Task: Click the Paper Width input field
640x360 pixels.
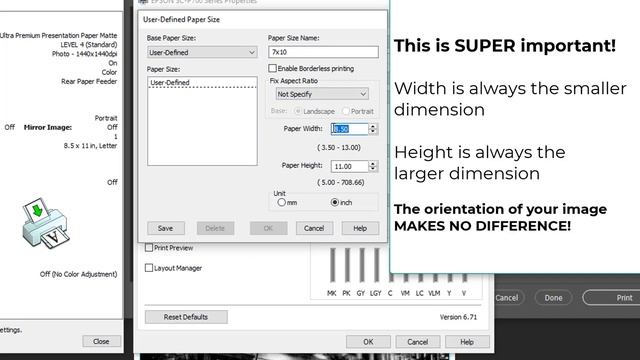Action: click(x=349, y=129)
